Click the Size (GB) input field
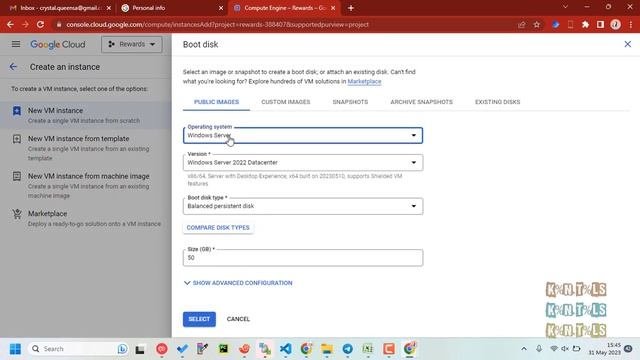Viewport: 640px width, 360px height. click(x=303, y=258)
